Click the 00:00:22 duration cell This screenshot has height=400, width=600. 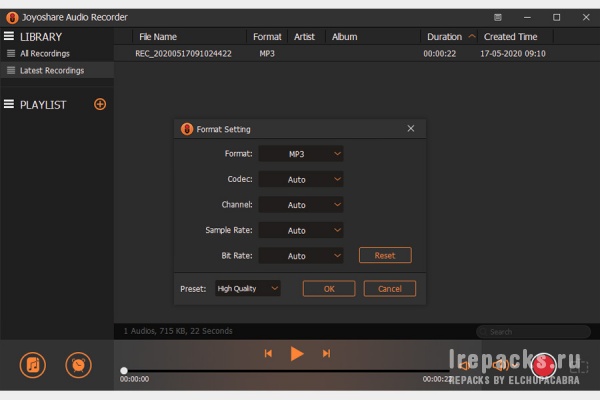440,54
